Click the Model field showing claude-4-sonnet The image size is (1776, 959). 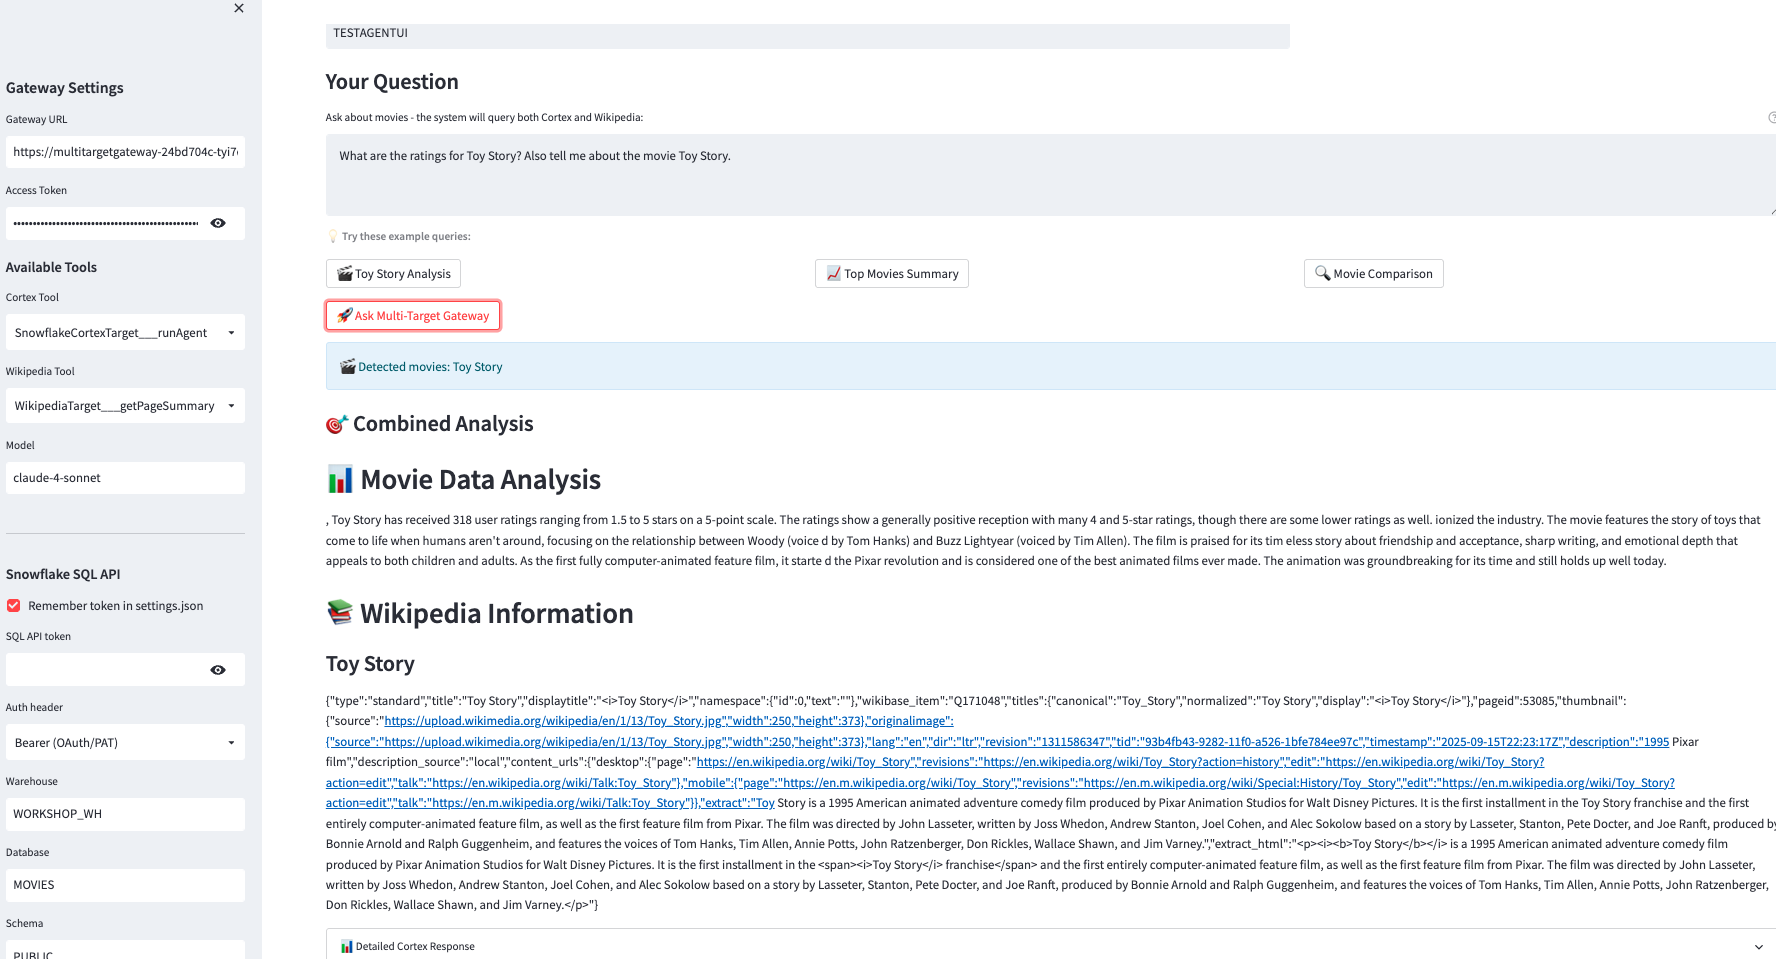pyautogui.click(x=125, y=478)
